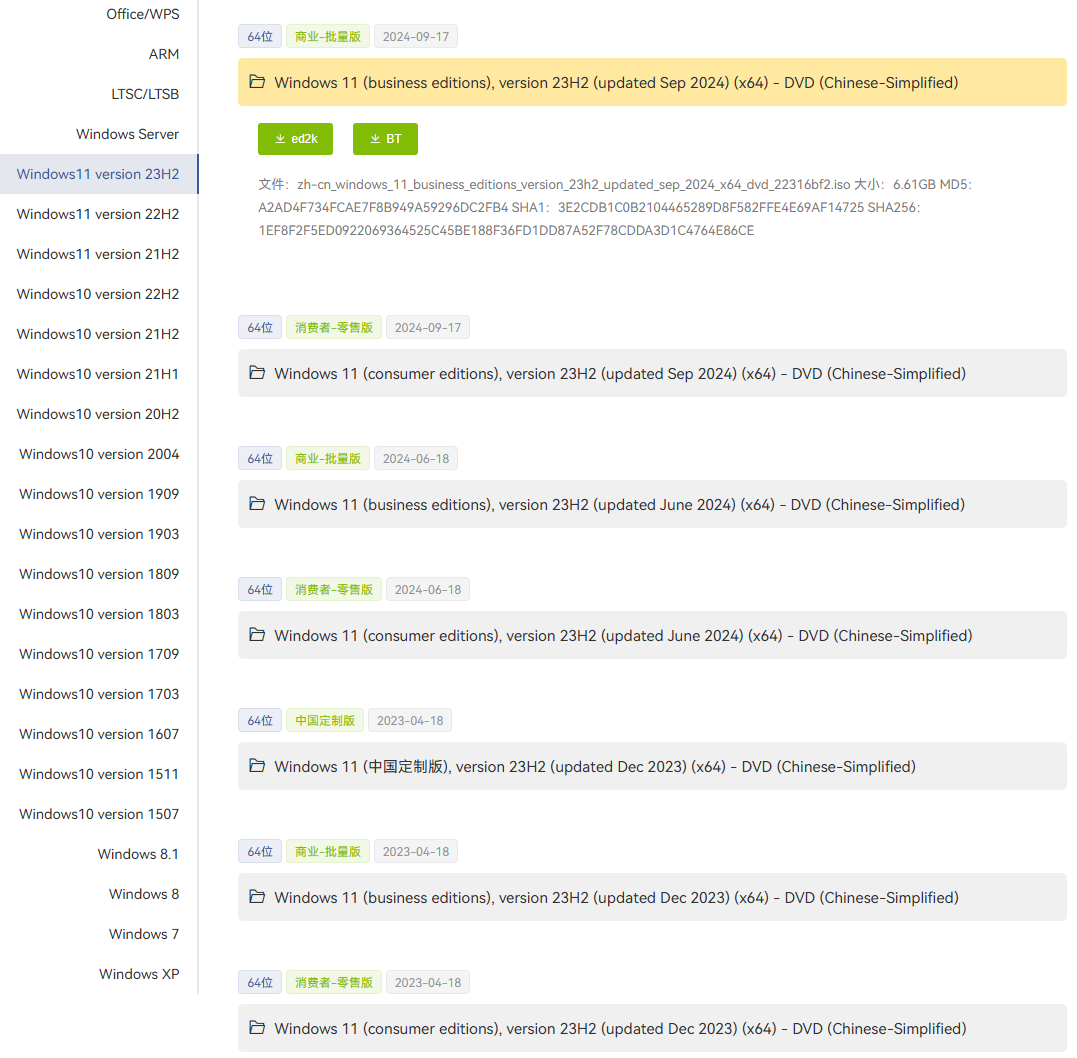
Task: Click the folder icon of consumer editions Sep 2024
Action: click(257, 373)
